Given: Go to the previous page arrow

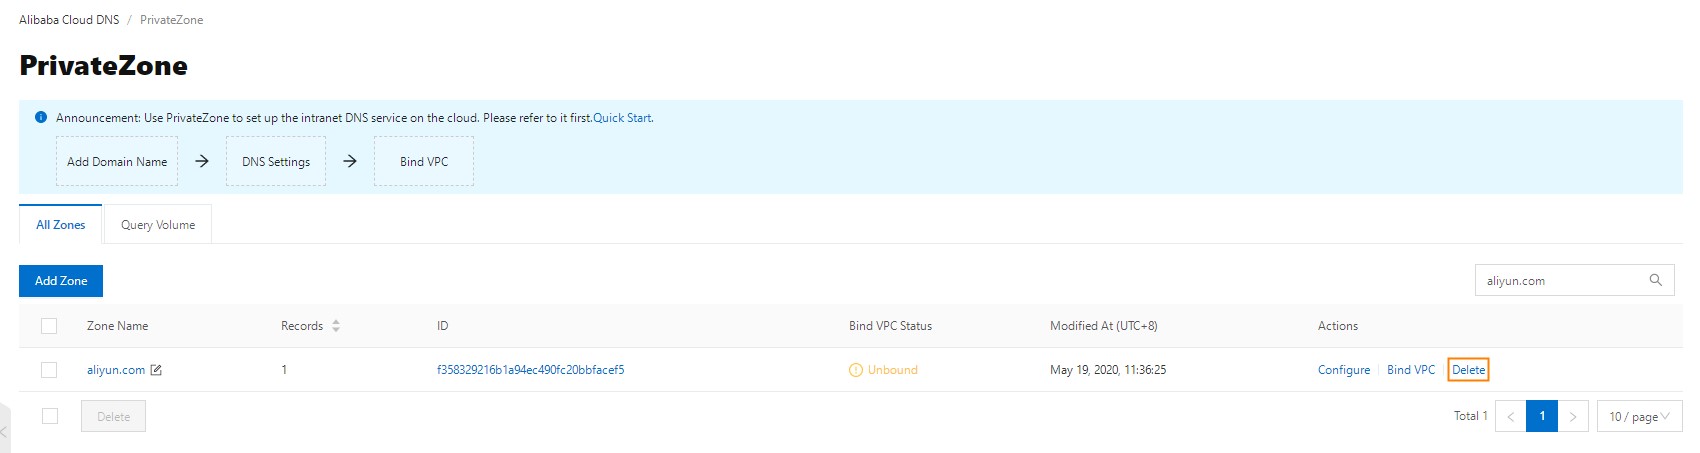Looking at the screenshot, I should click(1511, 416).
